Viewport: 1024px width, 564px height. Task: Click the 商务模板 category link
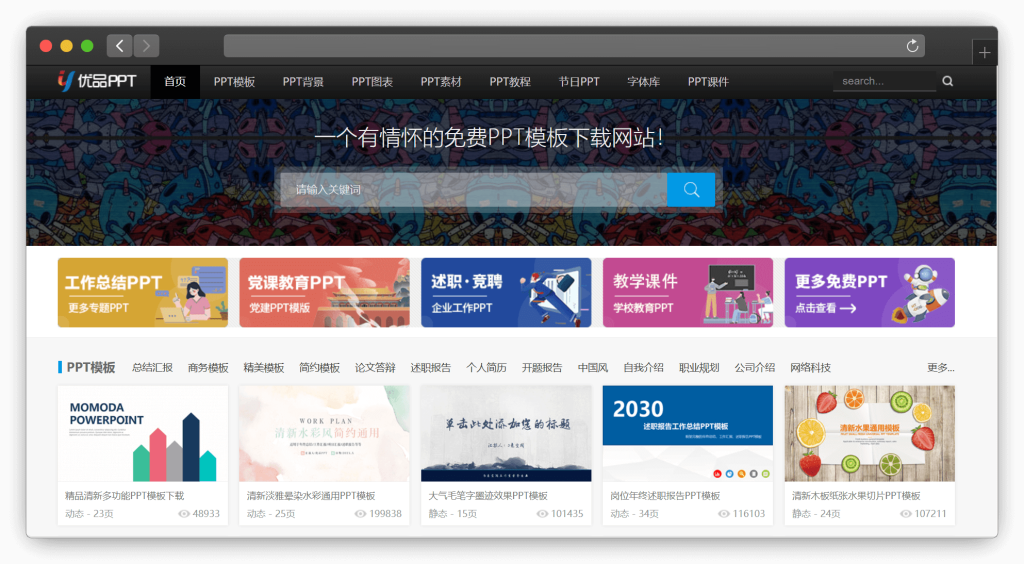point(208,368)
